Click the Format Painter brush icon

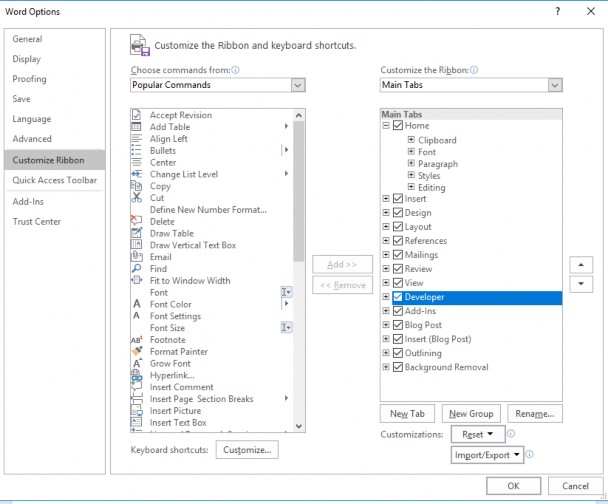(x=136, y=351)
